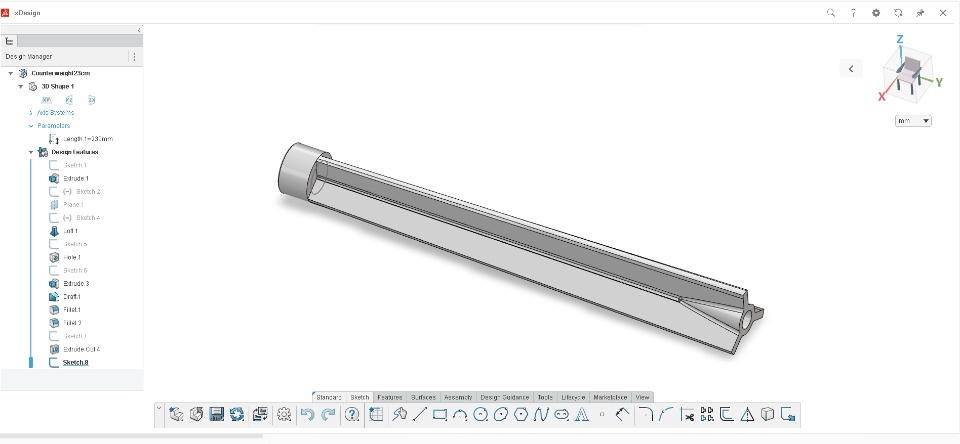Select the Circle sketch tool

tap(481, 415)
